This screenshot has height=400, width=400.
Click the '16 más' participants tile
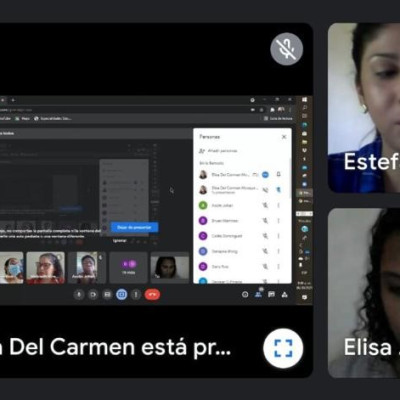(x=128, y=268)
